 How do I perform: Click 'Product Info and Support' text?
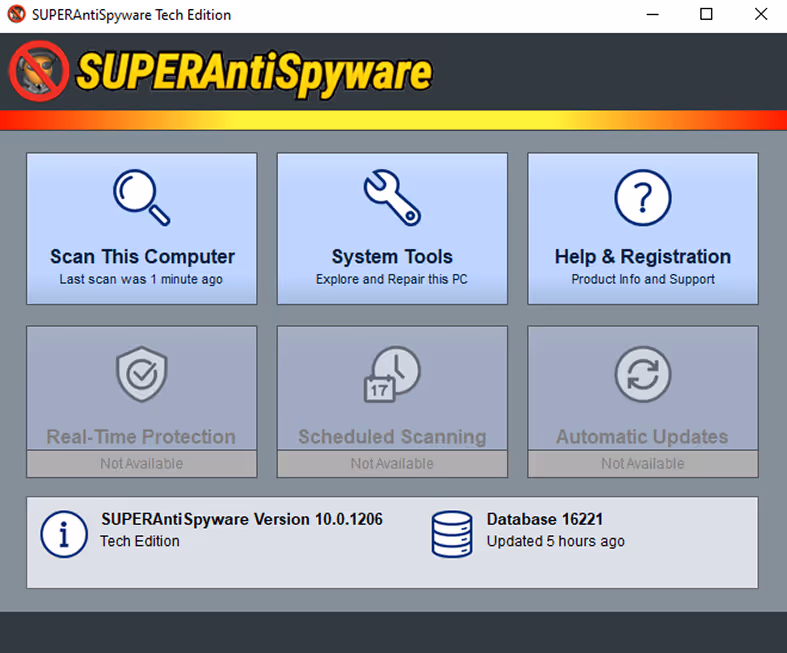[642, 279]
